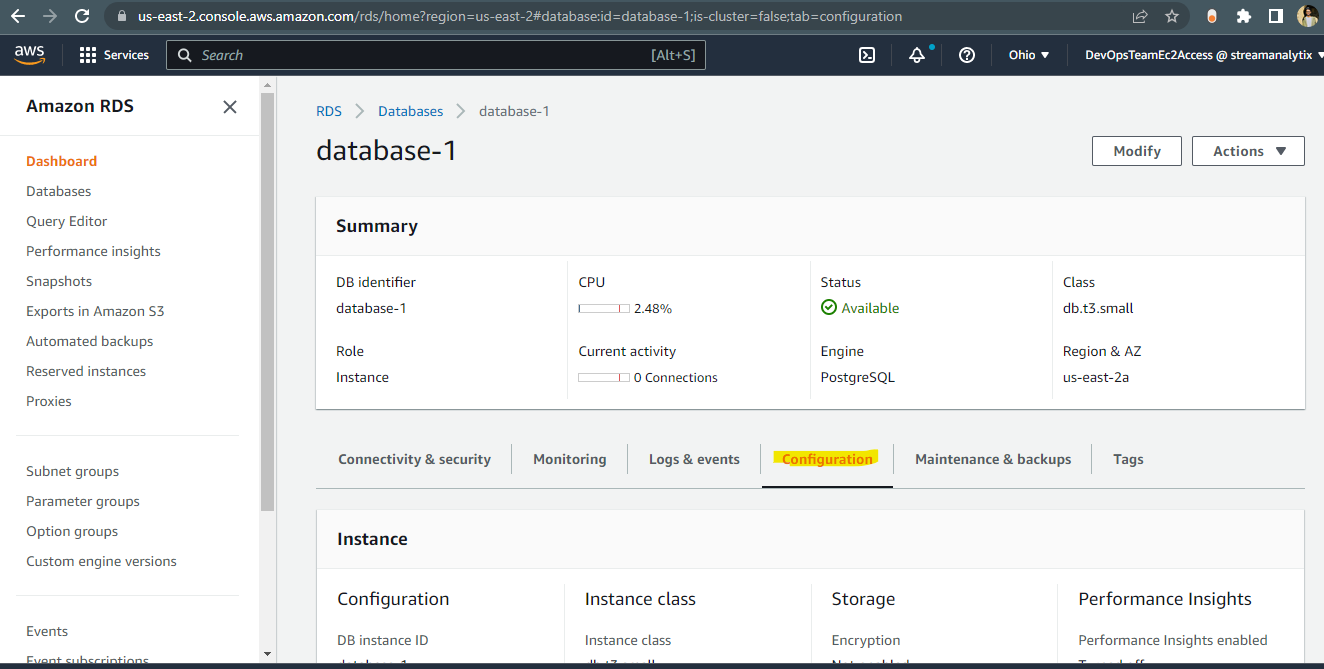Reload the page with the refresh icon

click(x=82, y=16)
